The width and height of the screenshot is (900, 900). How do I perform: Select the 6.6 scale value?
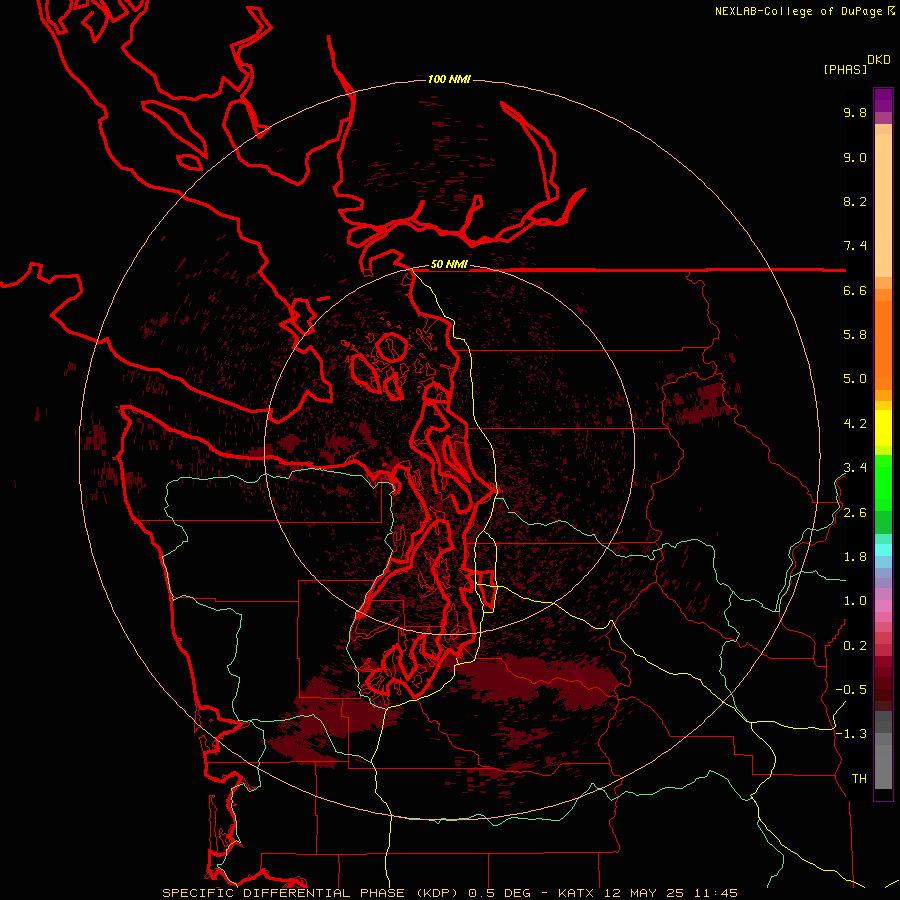click(x=855, y=291)
